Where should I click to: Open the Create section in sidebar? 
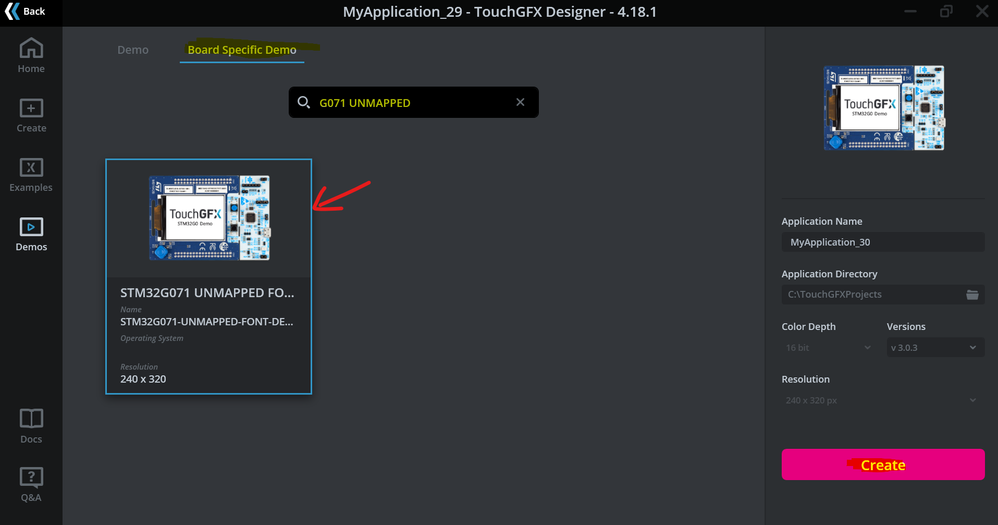pos(31,116)
